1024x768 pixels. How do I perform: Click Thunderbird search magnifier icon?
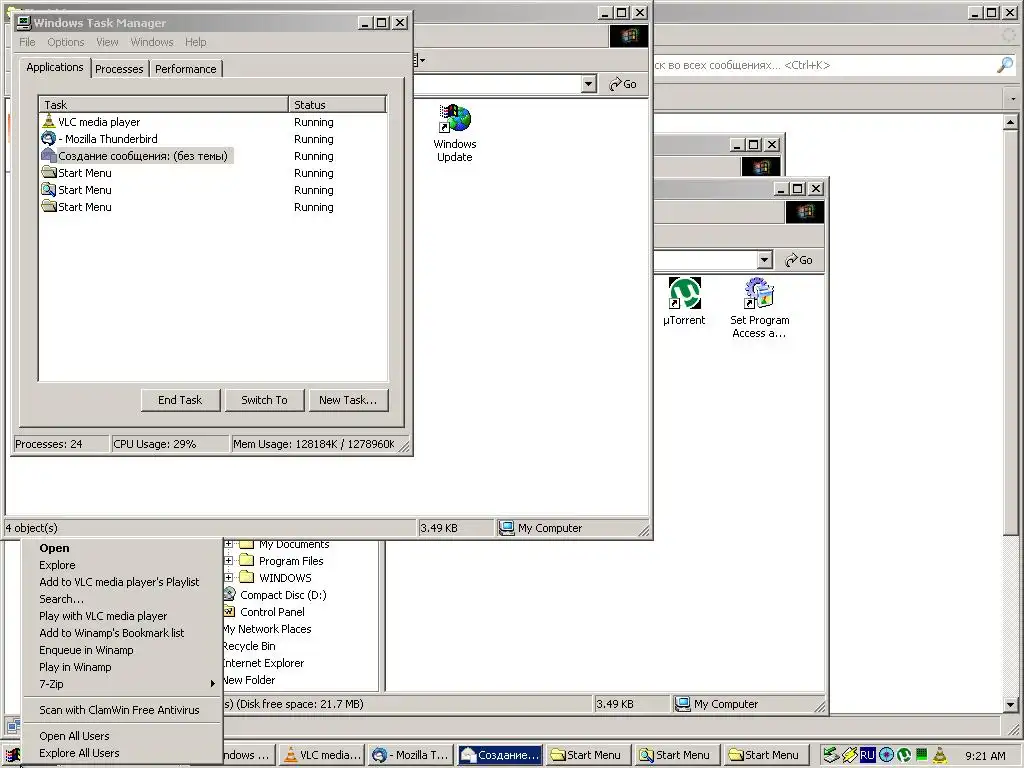point(1005,65)
